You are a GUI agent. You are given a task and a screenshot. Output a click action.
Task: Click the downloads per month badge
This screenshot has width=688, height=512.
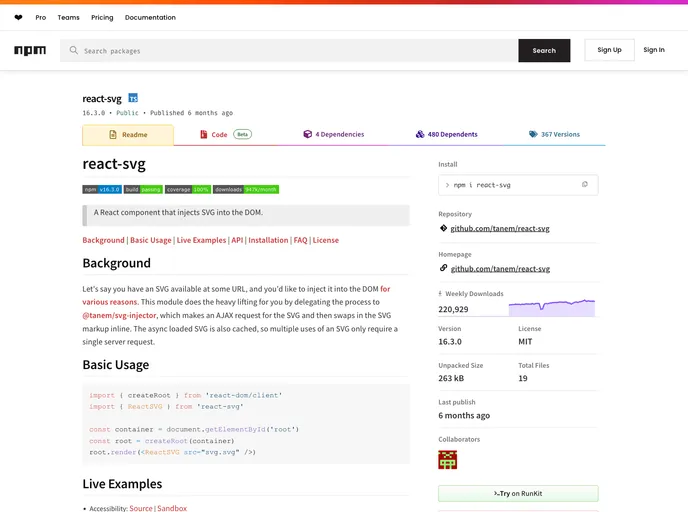click(246, 190)
